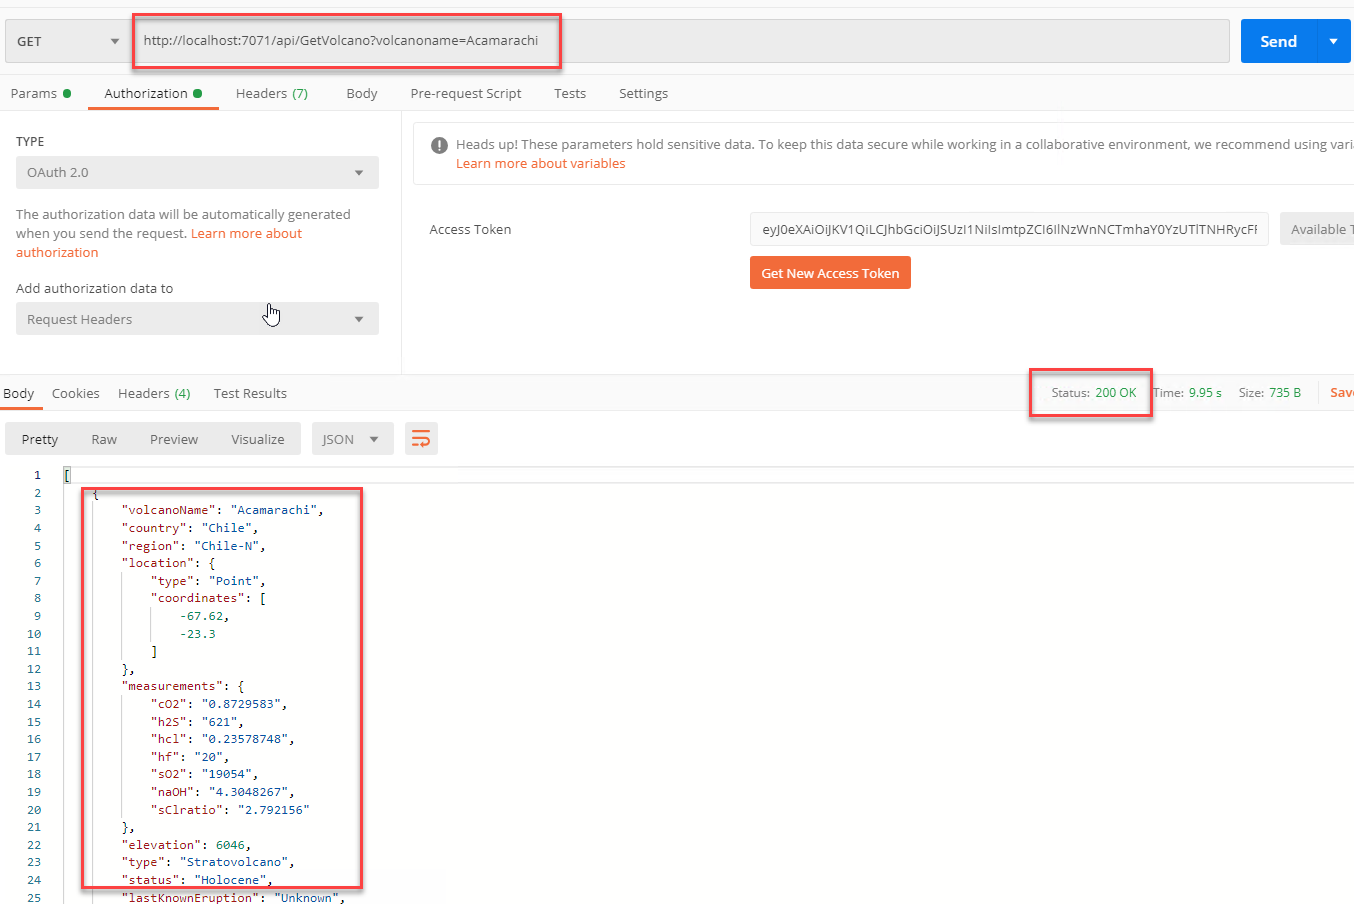
Task: Open the Headers (7) request tab
Action: coord(272,93)
